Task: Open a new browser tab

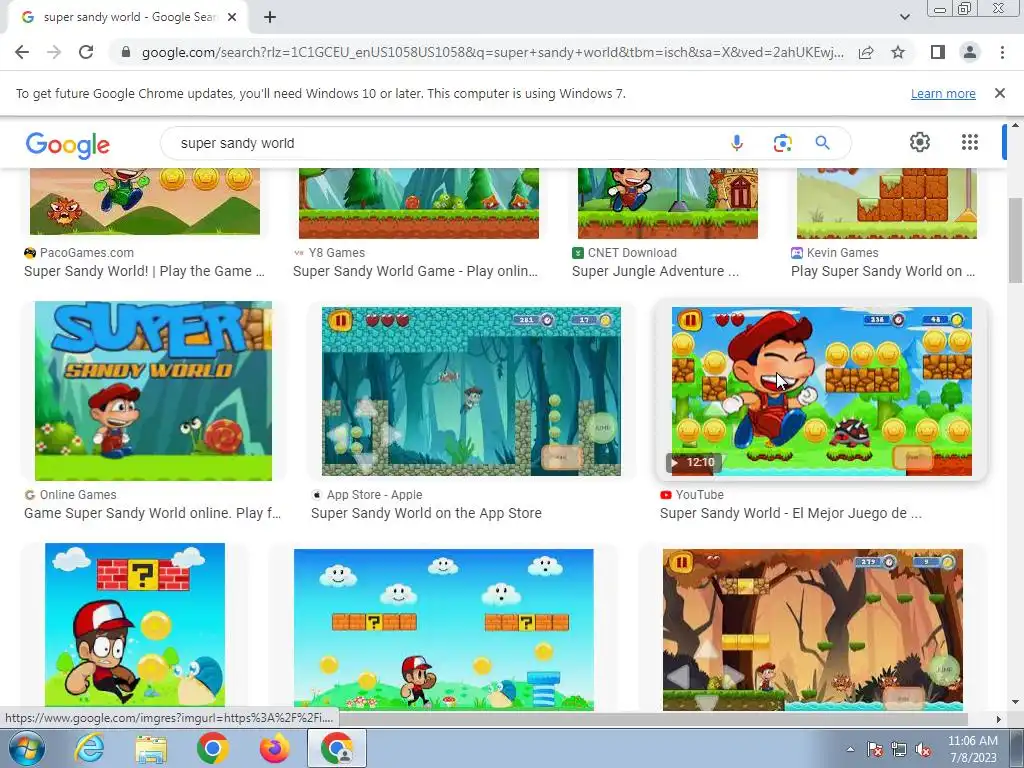Action: (x=270, y=18)
